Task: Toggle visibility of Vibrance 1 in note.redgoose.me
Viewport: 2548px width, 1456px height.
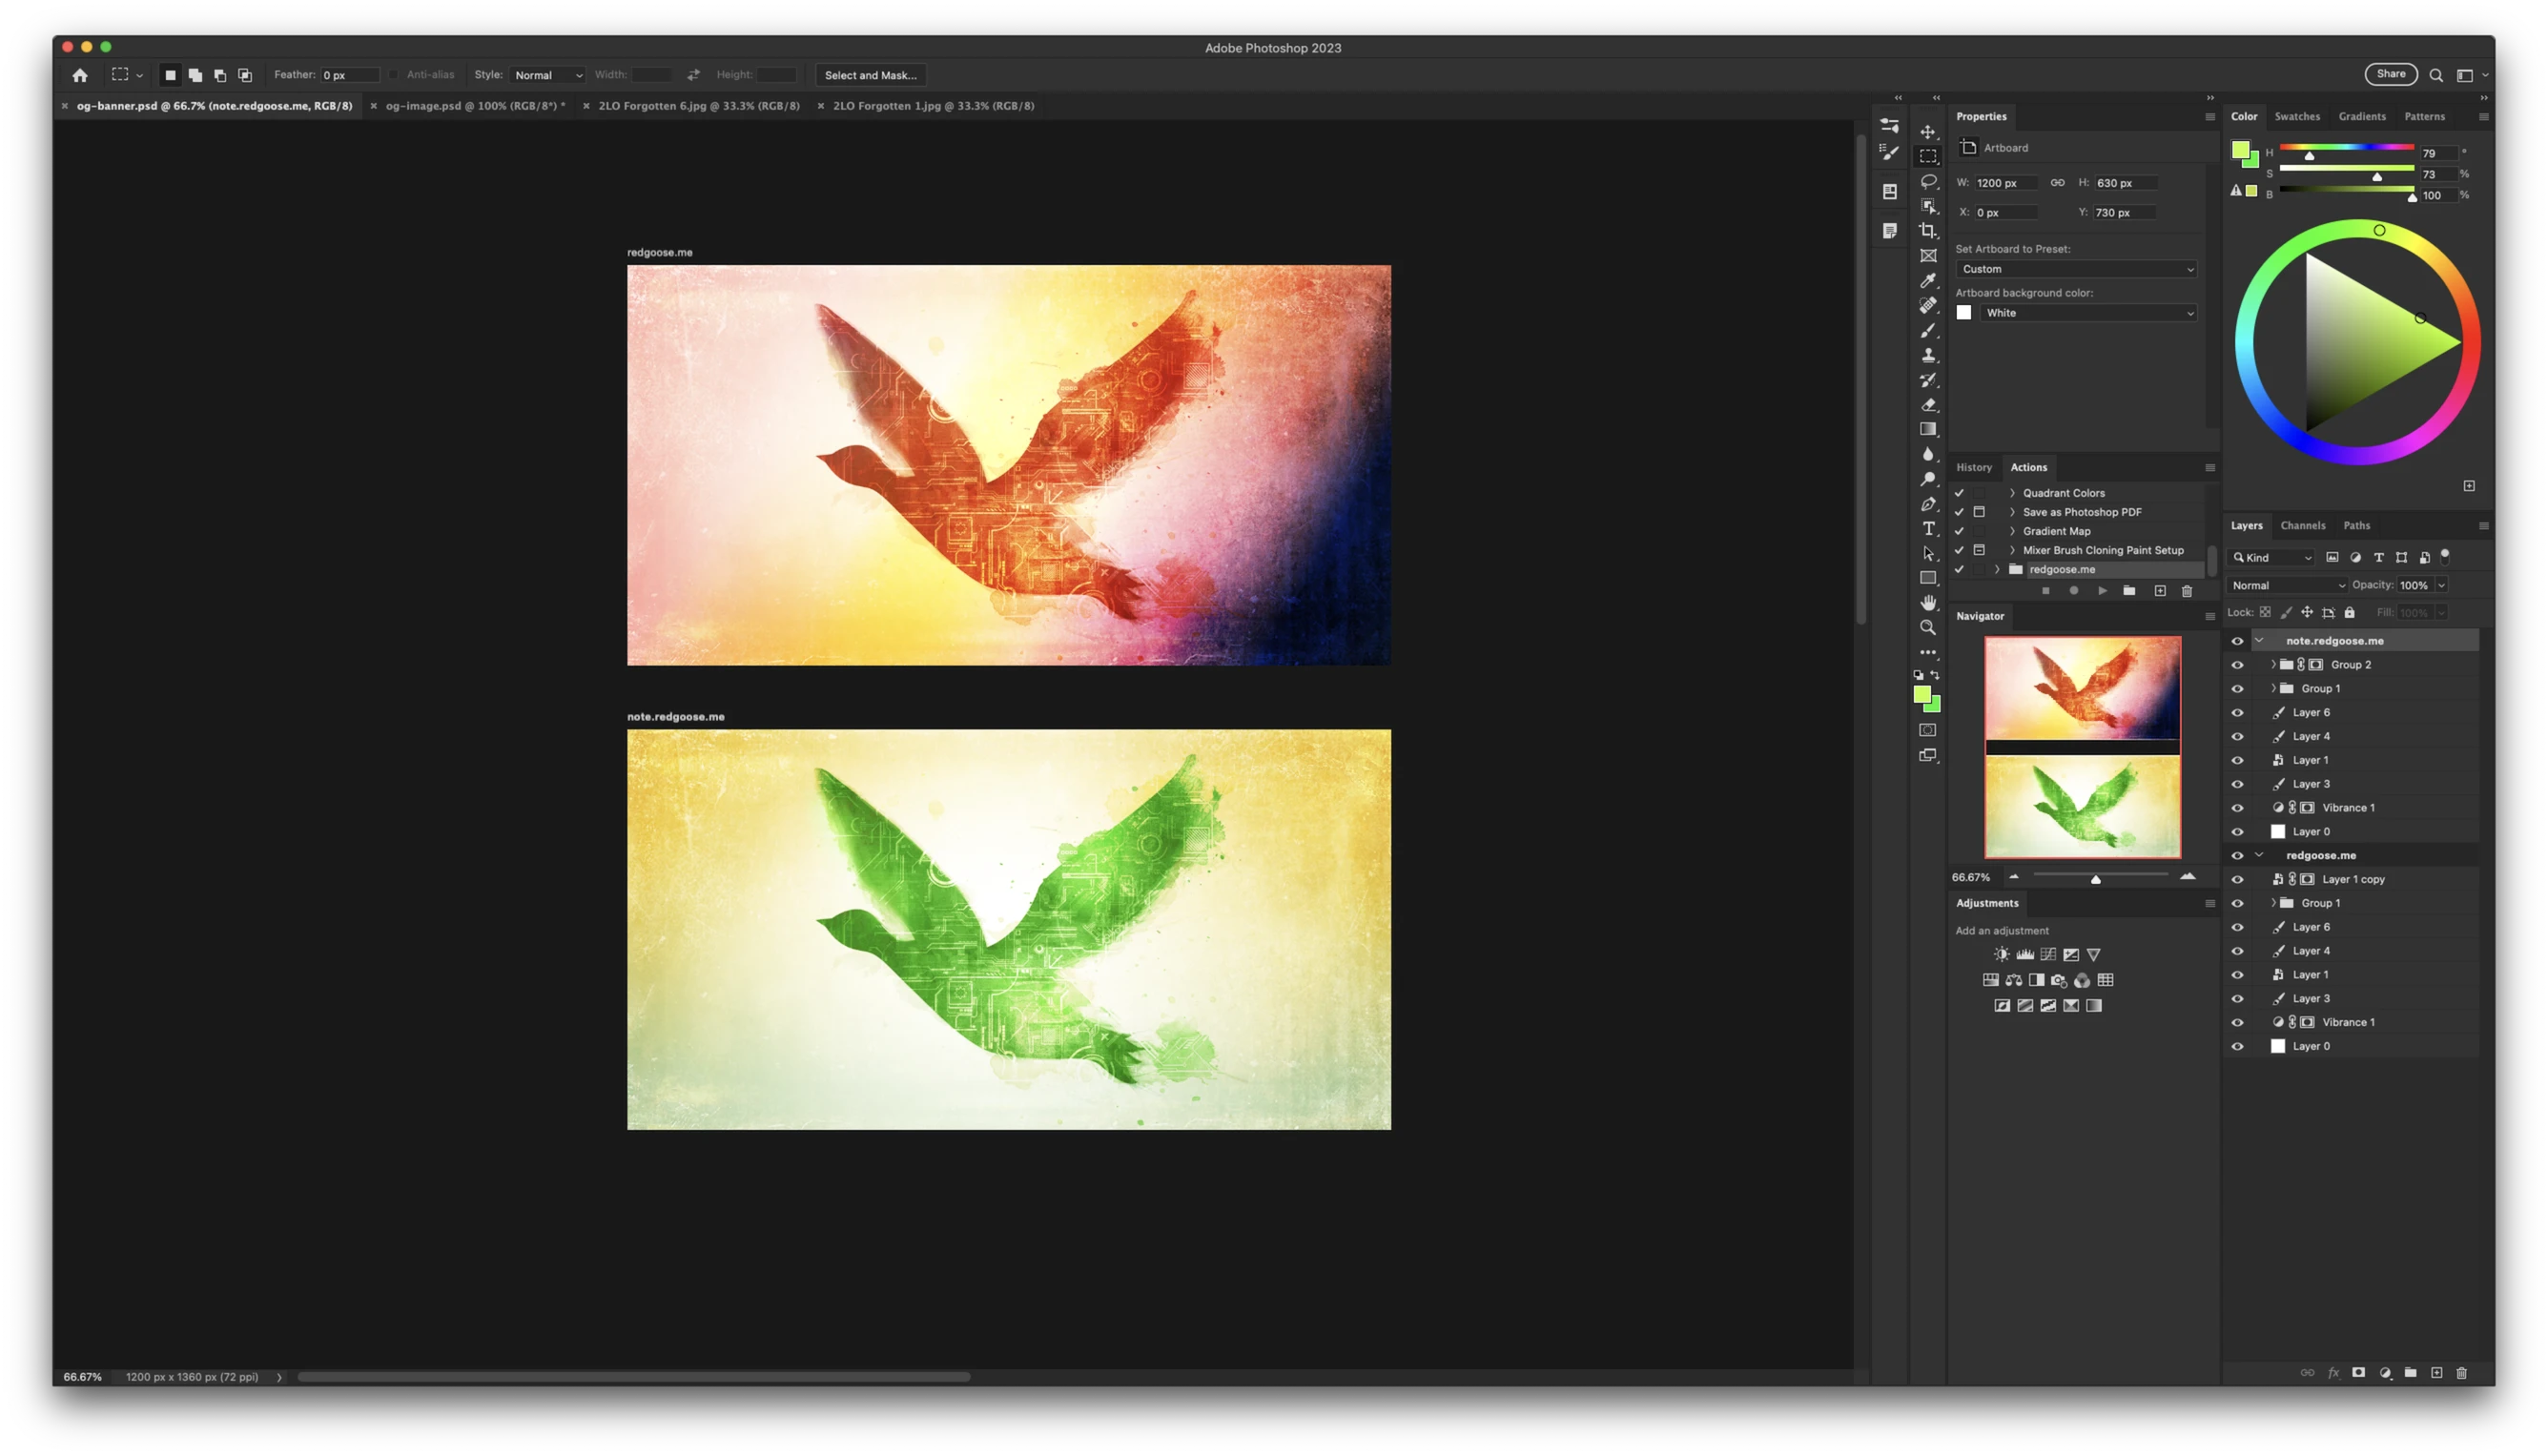Action: tap(2237, 808)
